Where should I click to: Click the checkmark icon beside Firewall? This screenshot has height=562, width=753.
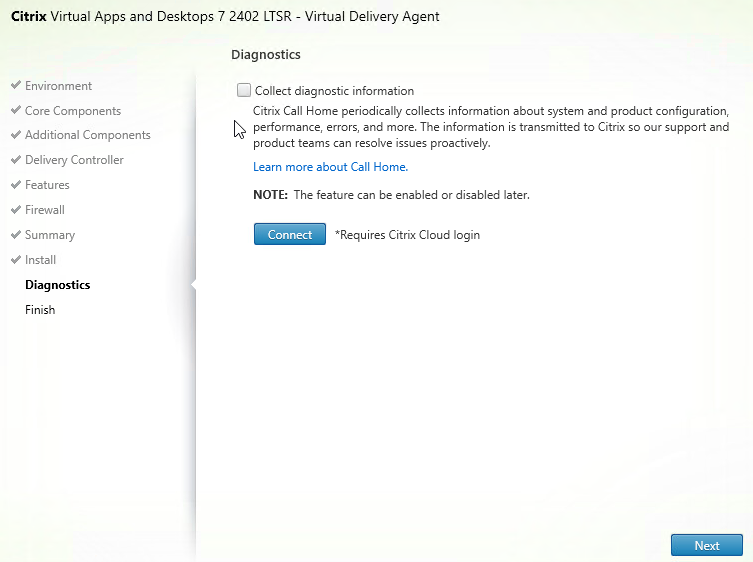pos(16,209)
